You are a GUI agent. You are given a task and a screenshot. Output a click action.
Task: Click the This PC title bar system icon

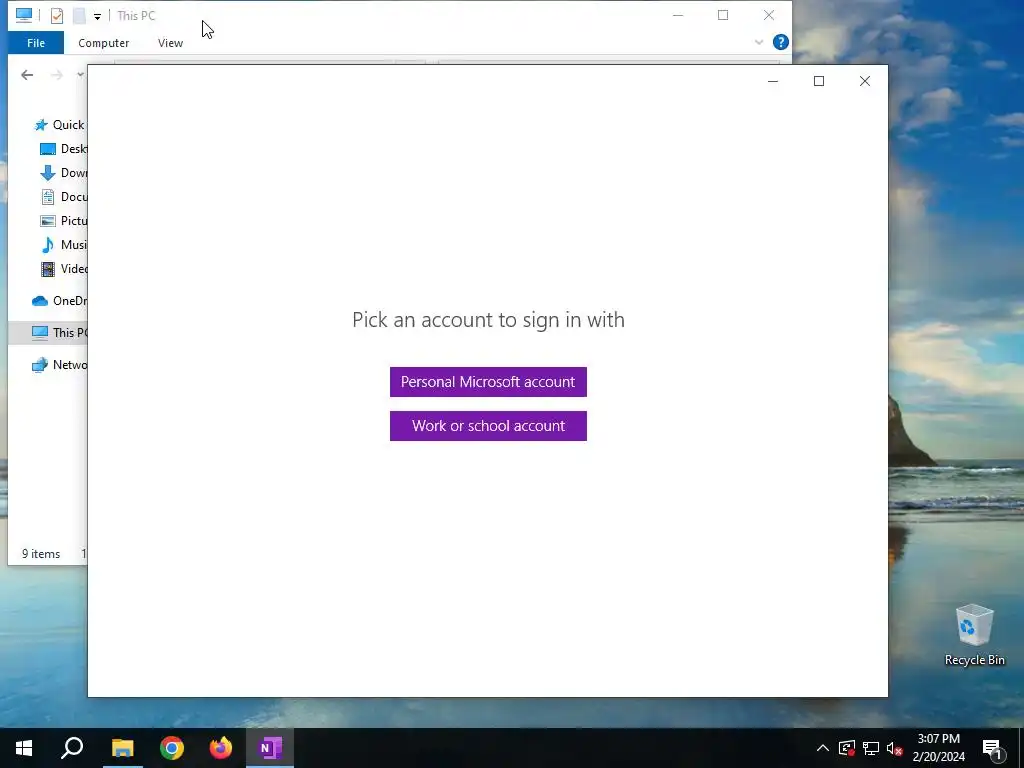click(24, 15)
